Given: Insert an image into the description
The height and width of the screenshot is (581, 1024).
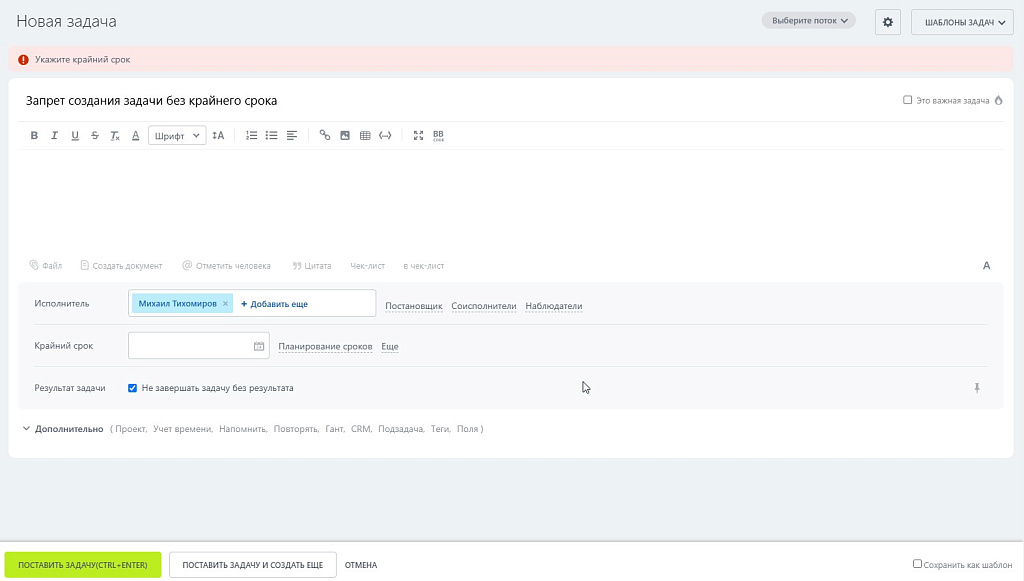Looking at the screenshot, I should (x=345, y=135).
